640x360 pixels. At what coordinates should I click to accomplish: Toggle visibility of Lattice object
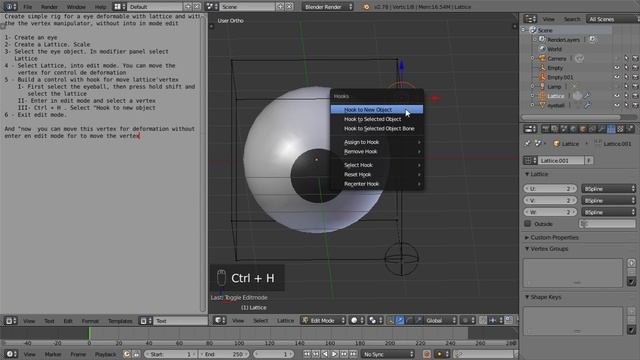[617, 96]
